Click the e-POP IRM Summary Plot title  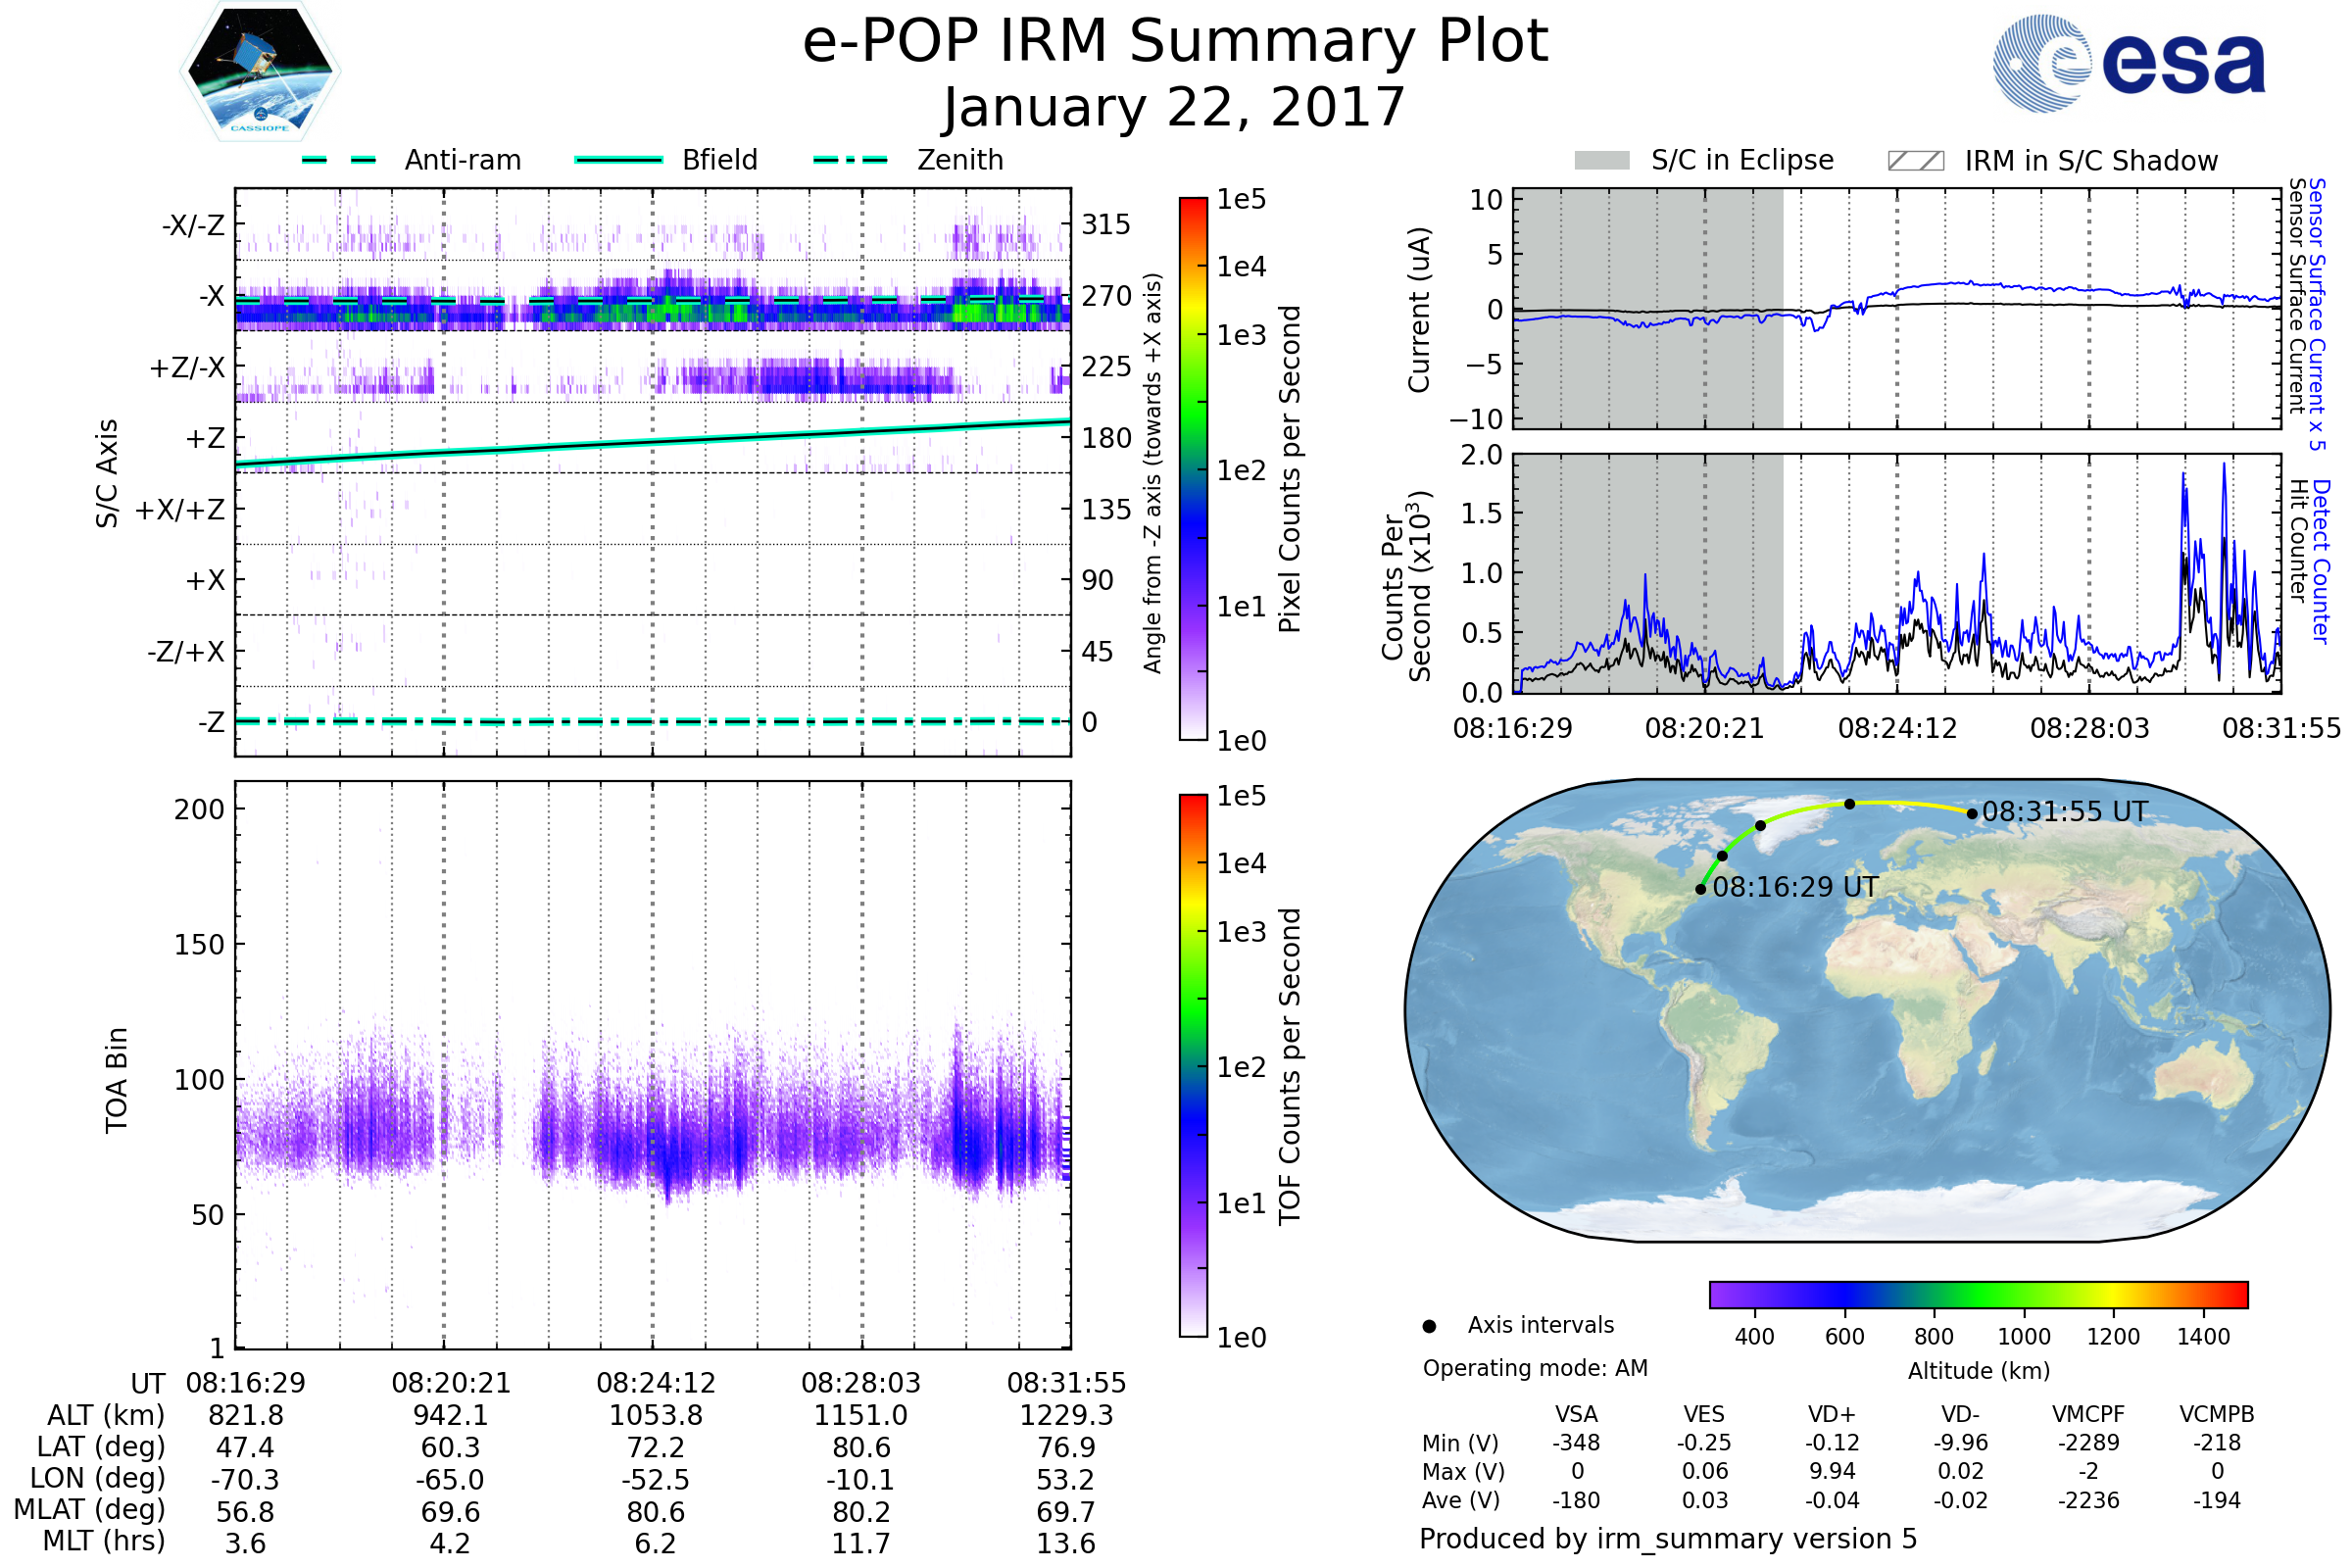click(x=1175, y=42)
